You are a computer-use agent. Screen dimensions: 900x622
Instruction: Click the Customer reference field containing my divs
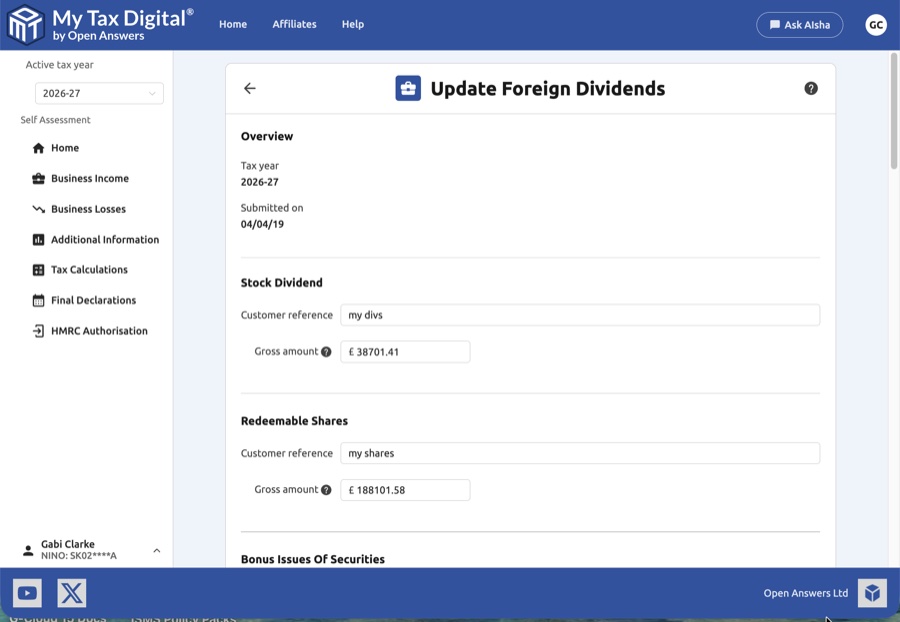pyautogui.click(x=578, y=314)
